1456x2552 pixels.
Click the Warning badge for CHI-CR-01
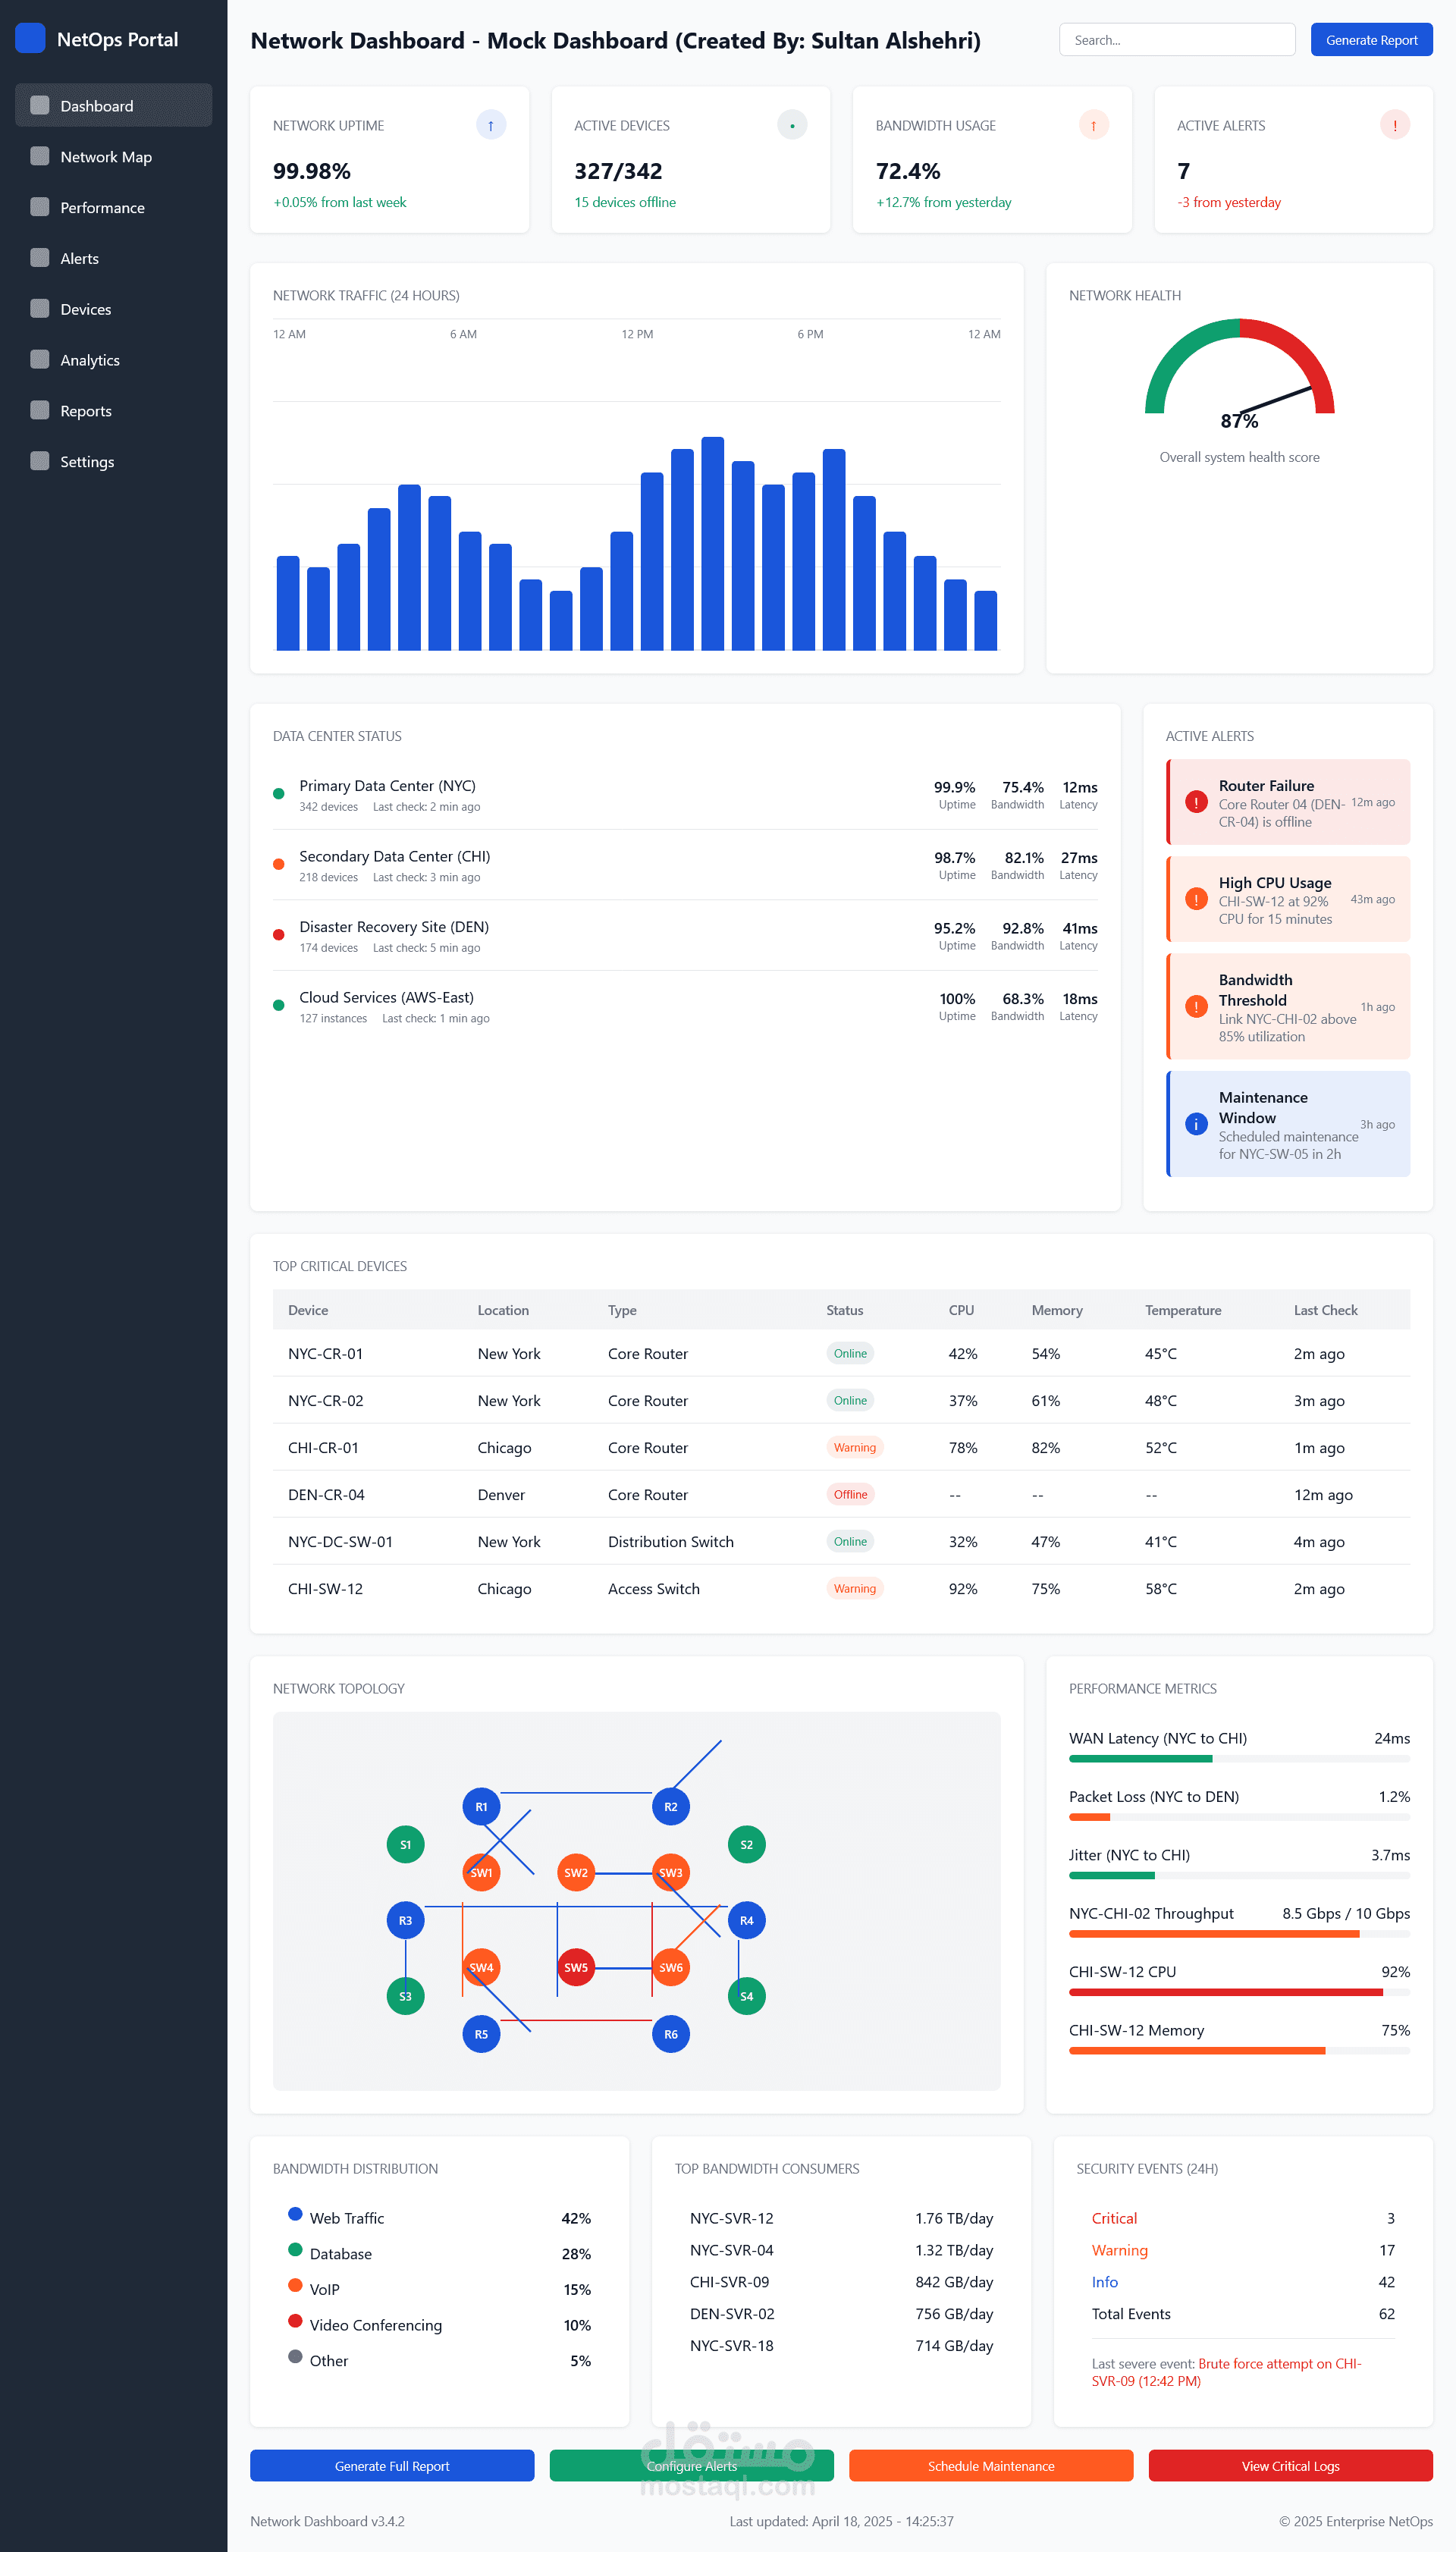point(854,1447)
